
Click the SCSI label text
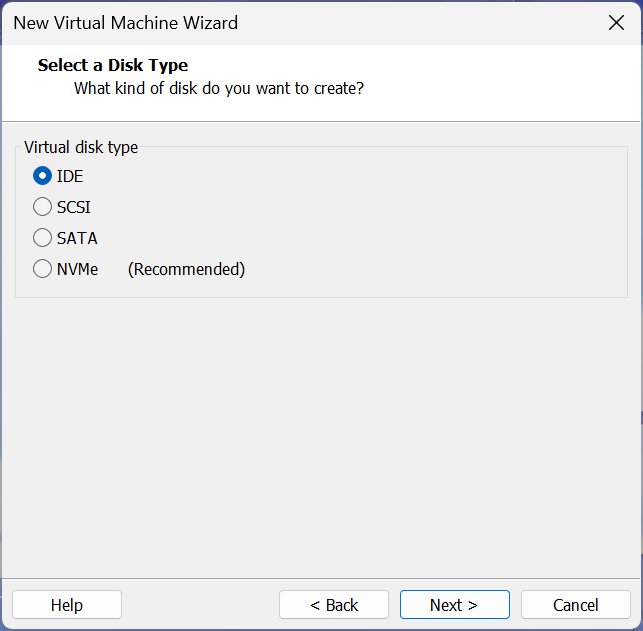pos(73,207)
